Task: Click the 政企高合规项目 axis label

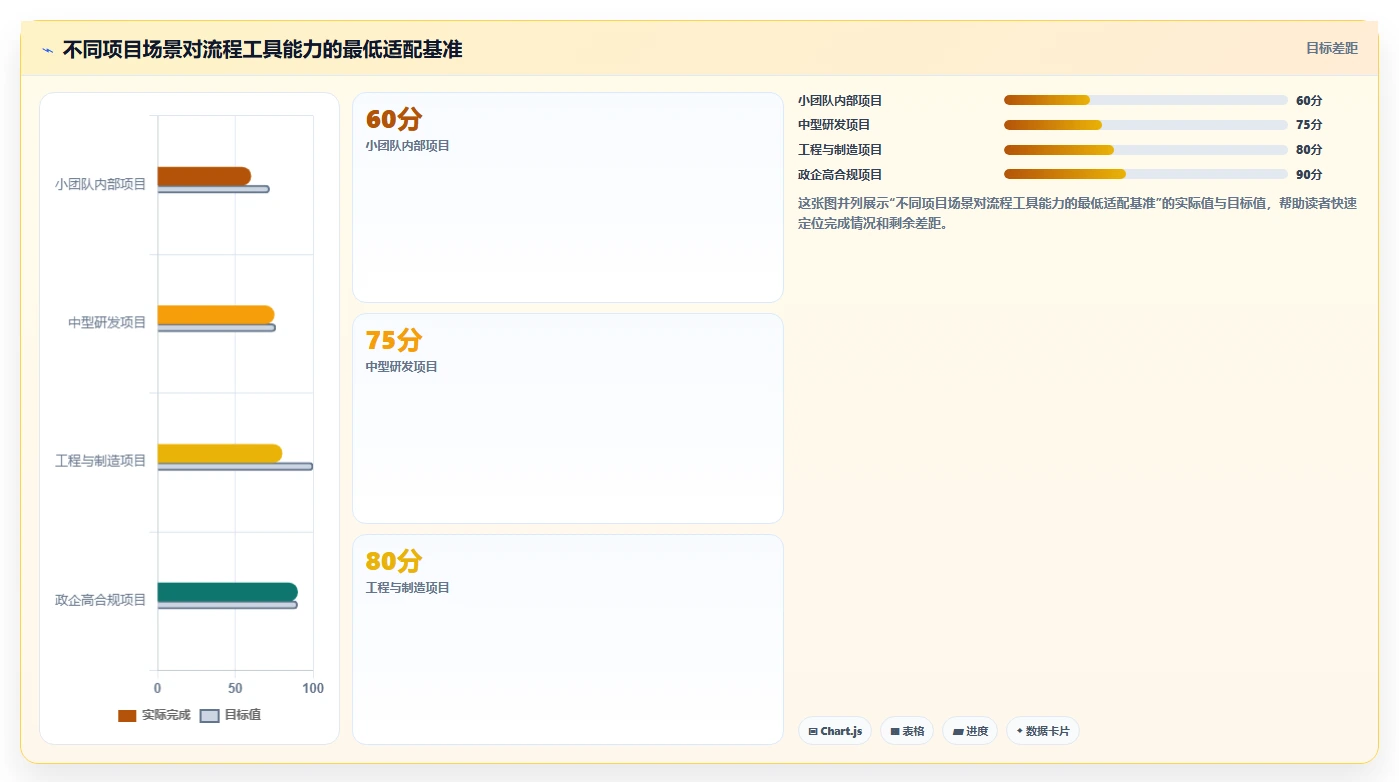Action: point(101,600)
